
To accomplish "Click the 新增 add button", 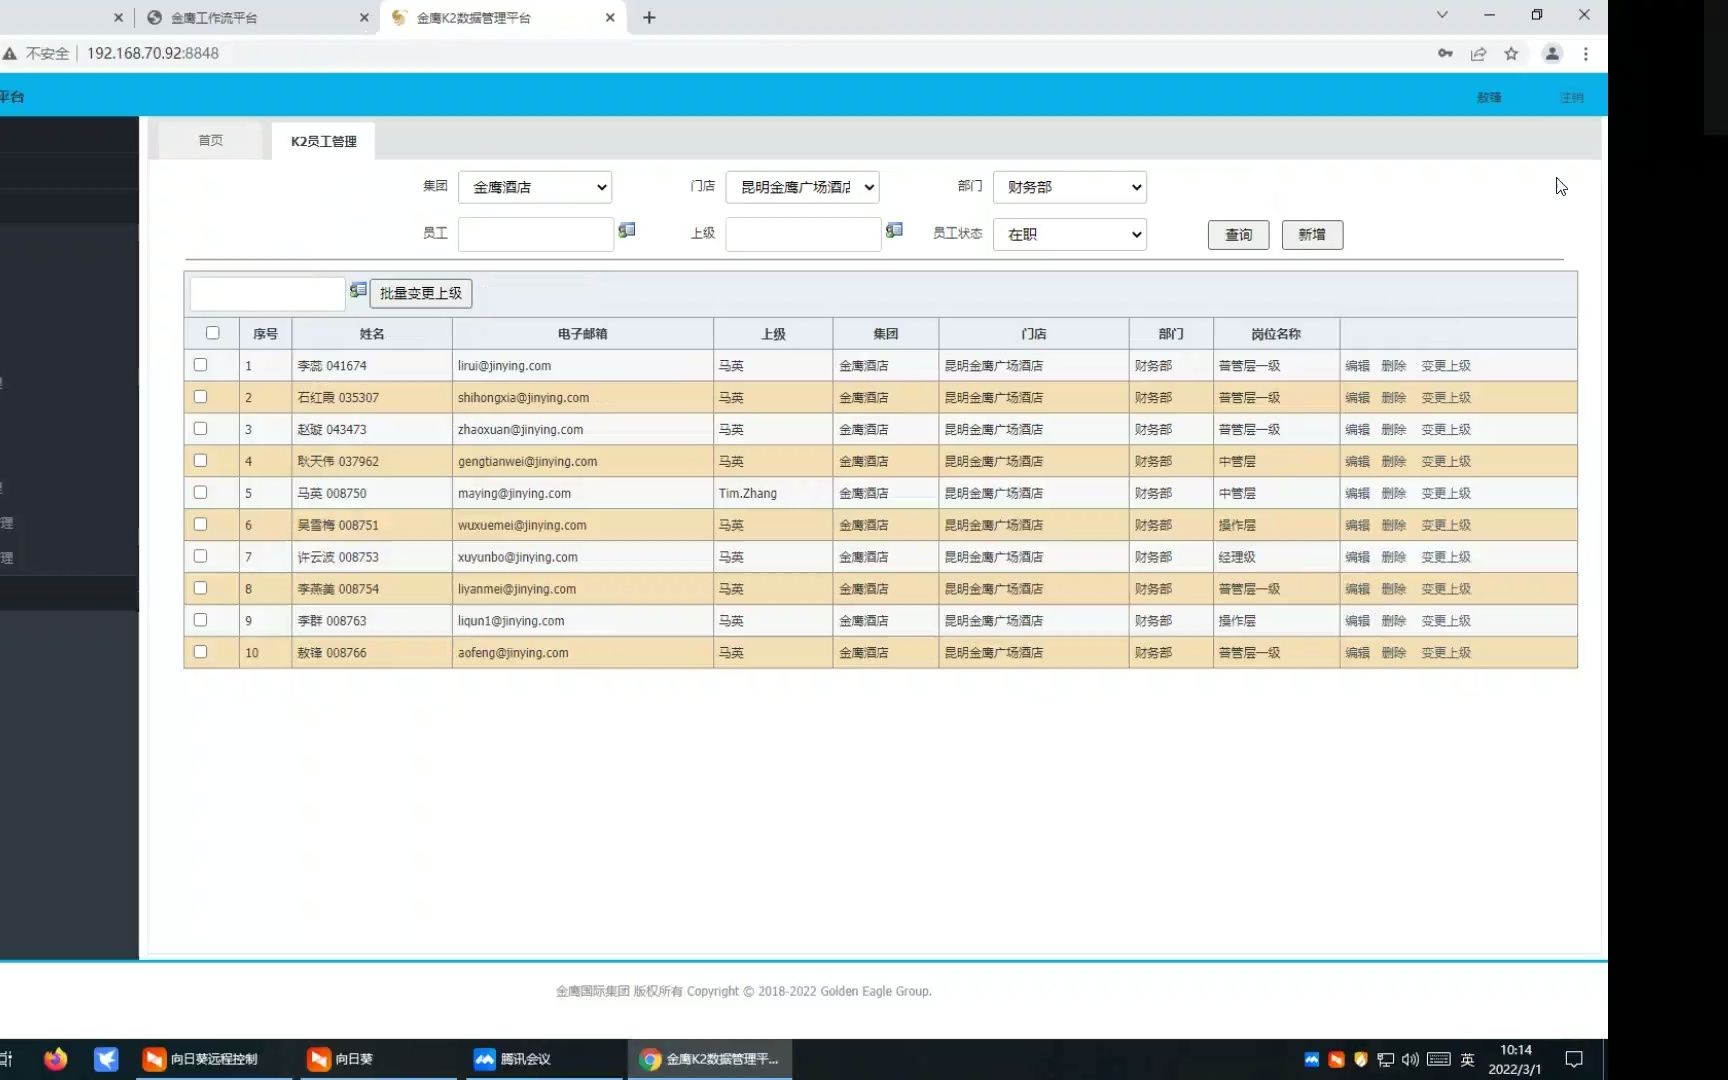I will [1312, 235].
